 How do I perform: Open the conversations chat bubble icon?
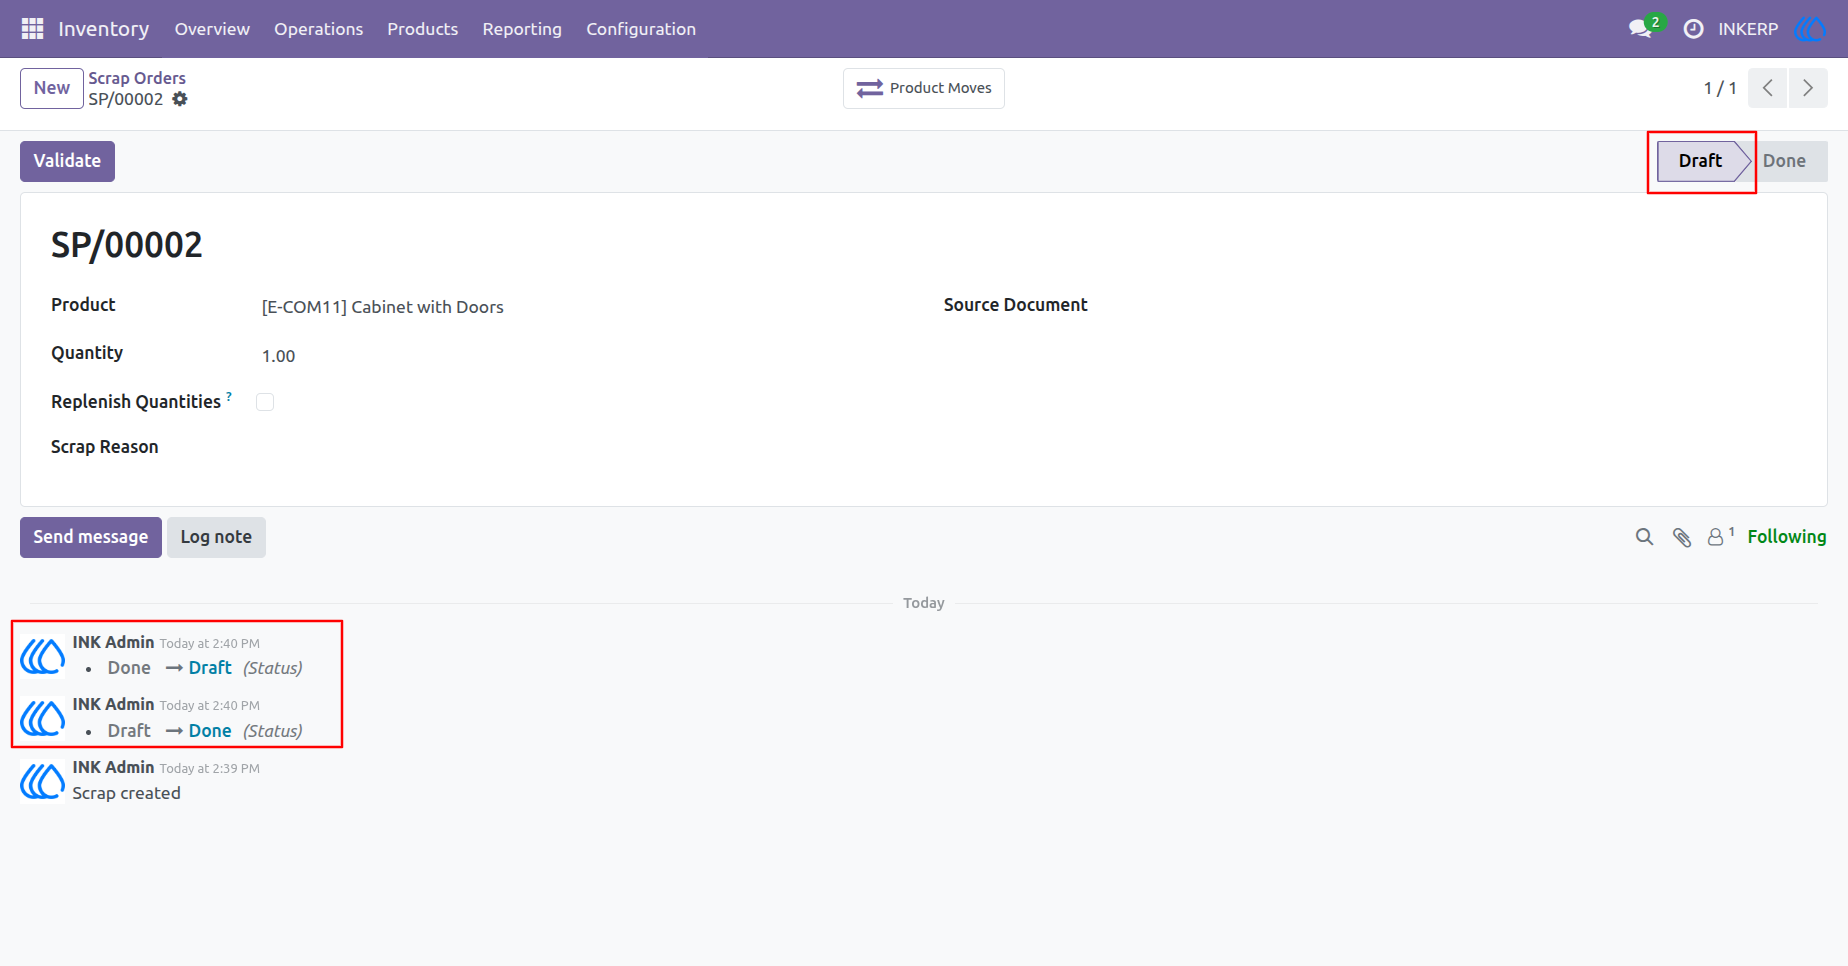pyautogui.click(x=1640, y=29)
